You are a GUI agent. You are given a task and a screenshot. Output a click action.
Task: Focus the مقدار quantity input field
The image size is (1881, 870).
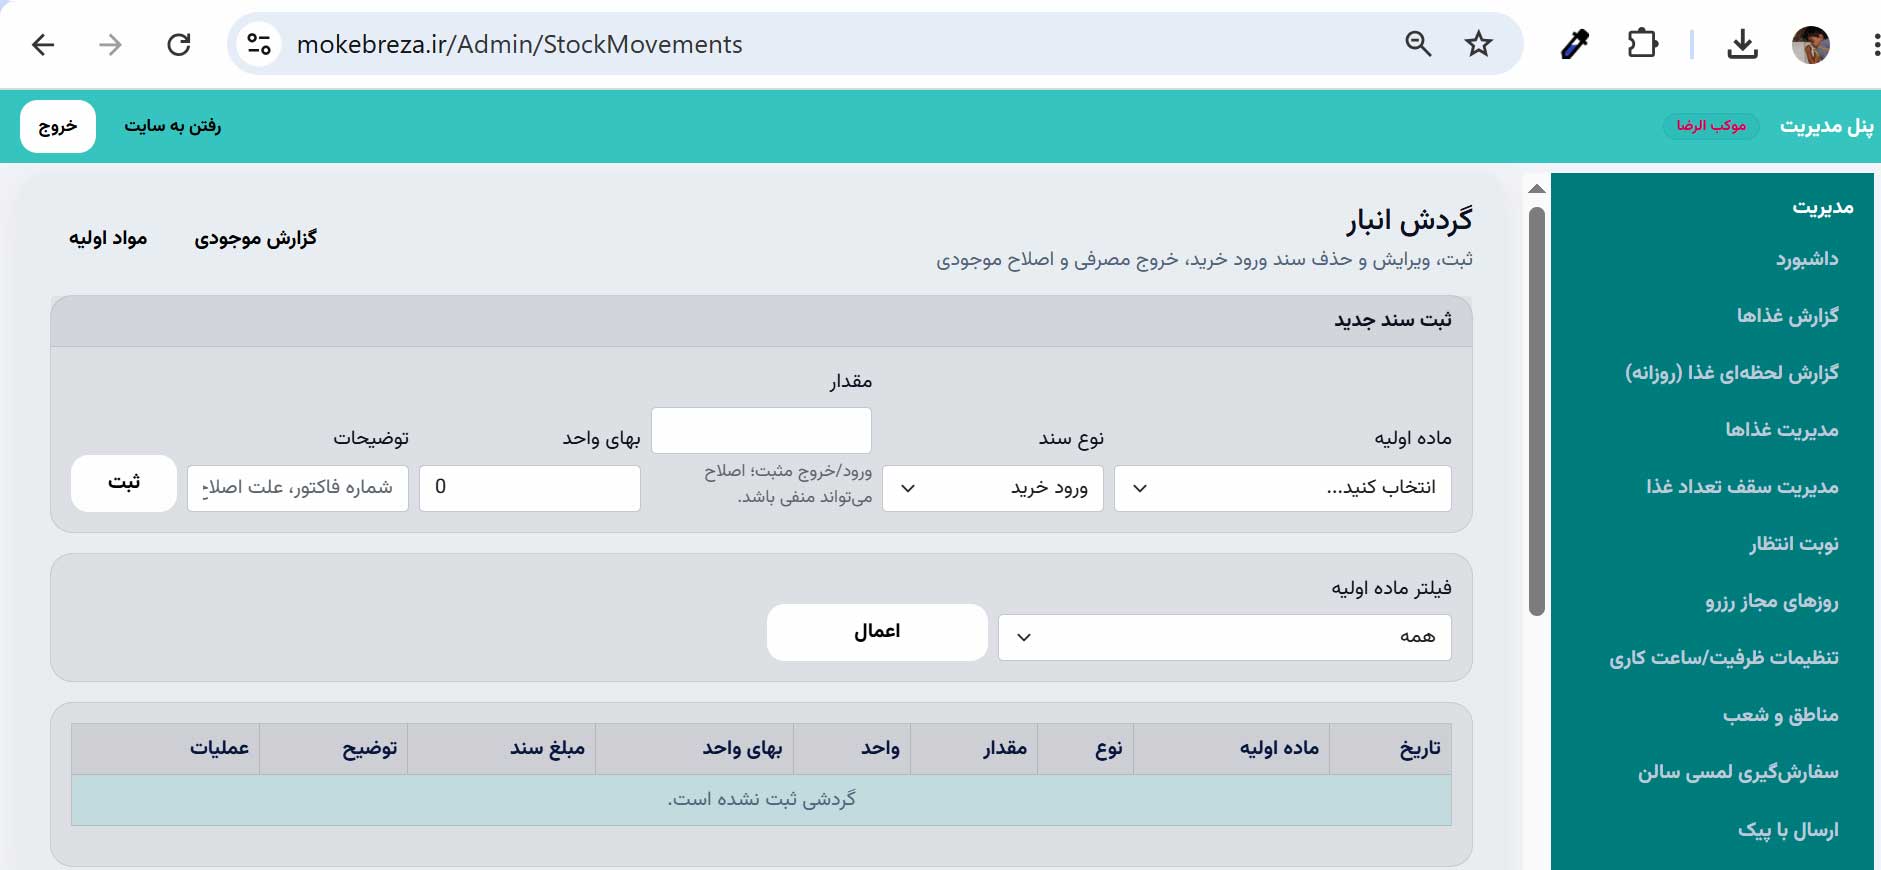point(761,430)
